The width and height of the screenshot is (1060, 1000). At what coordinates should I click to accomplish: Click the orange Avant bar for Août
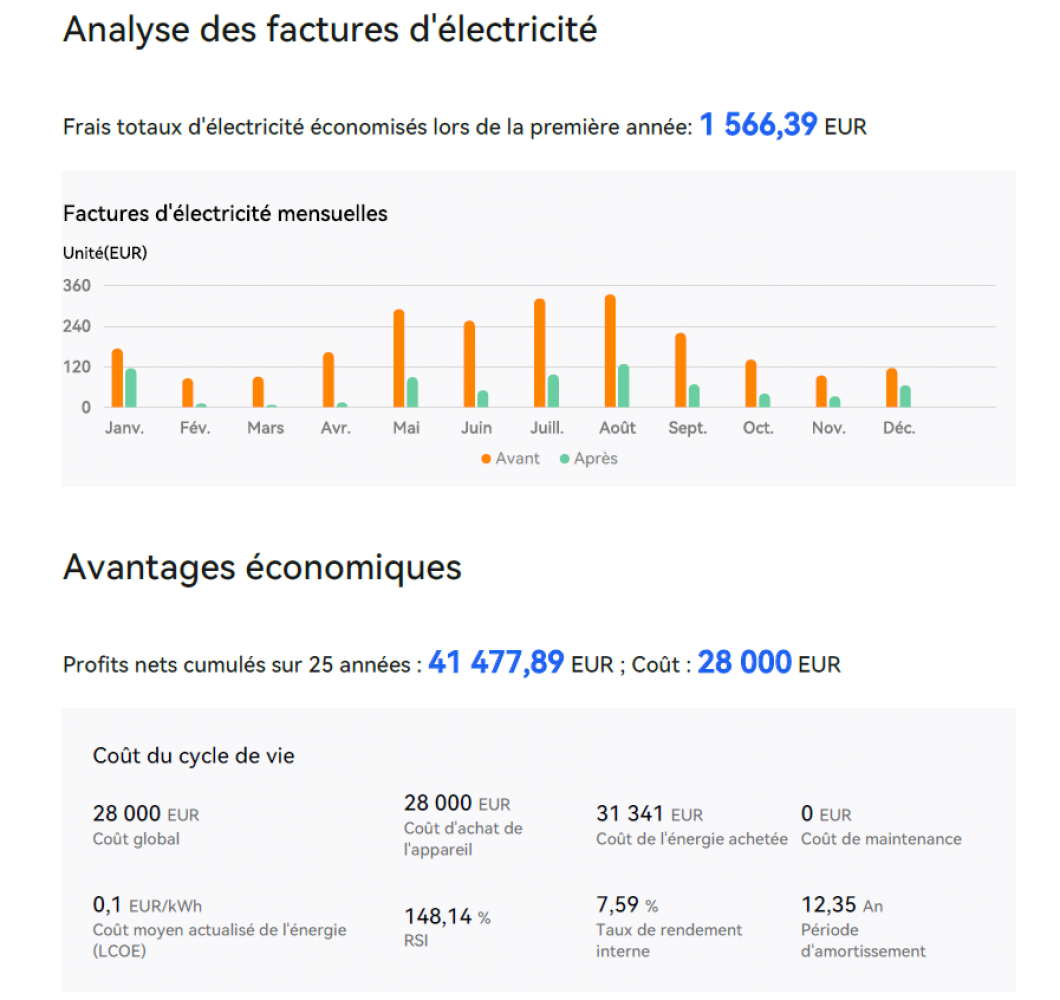pos(610,351)
